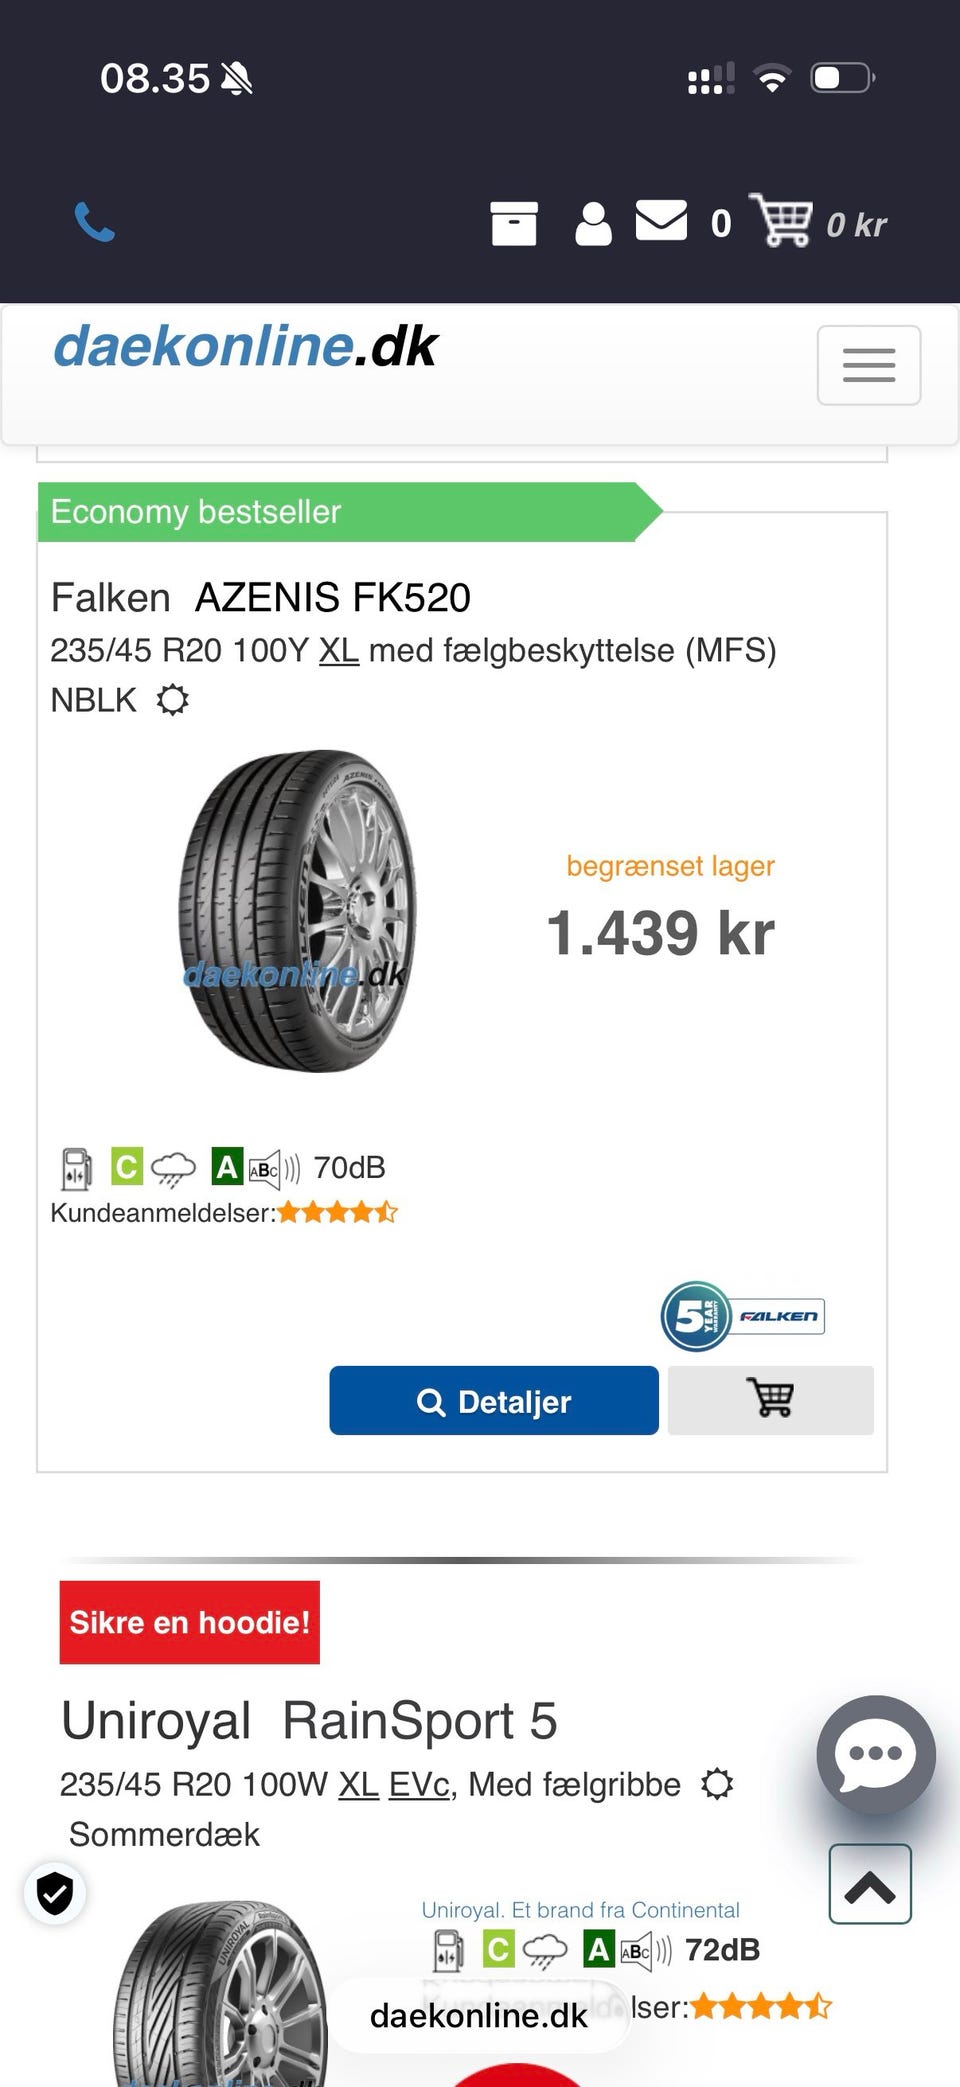Click the Detaljer button for Falken tire

(494, 1401)
